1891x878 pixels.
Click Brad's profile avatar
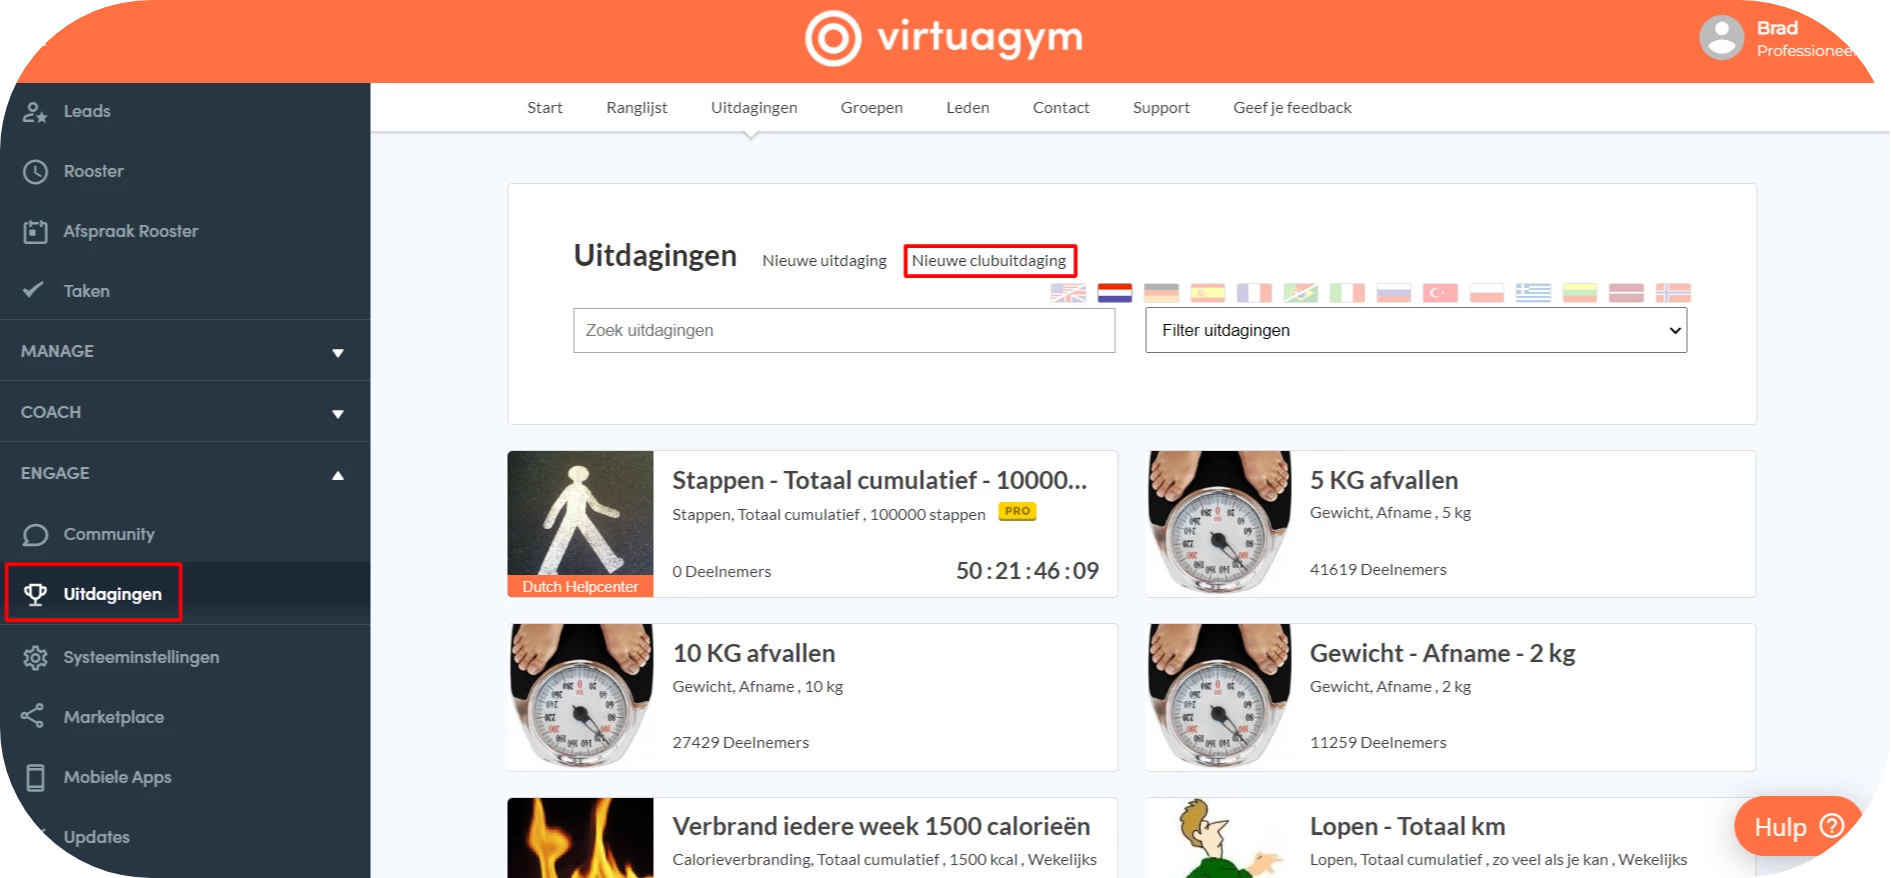tap(1721, 38)
